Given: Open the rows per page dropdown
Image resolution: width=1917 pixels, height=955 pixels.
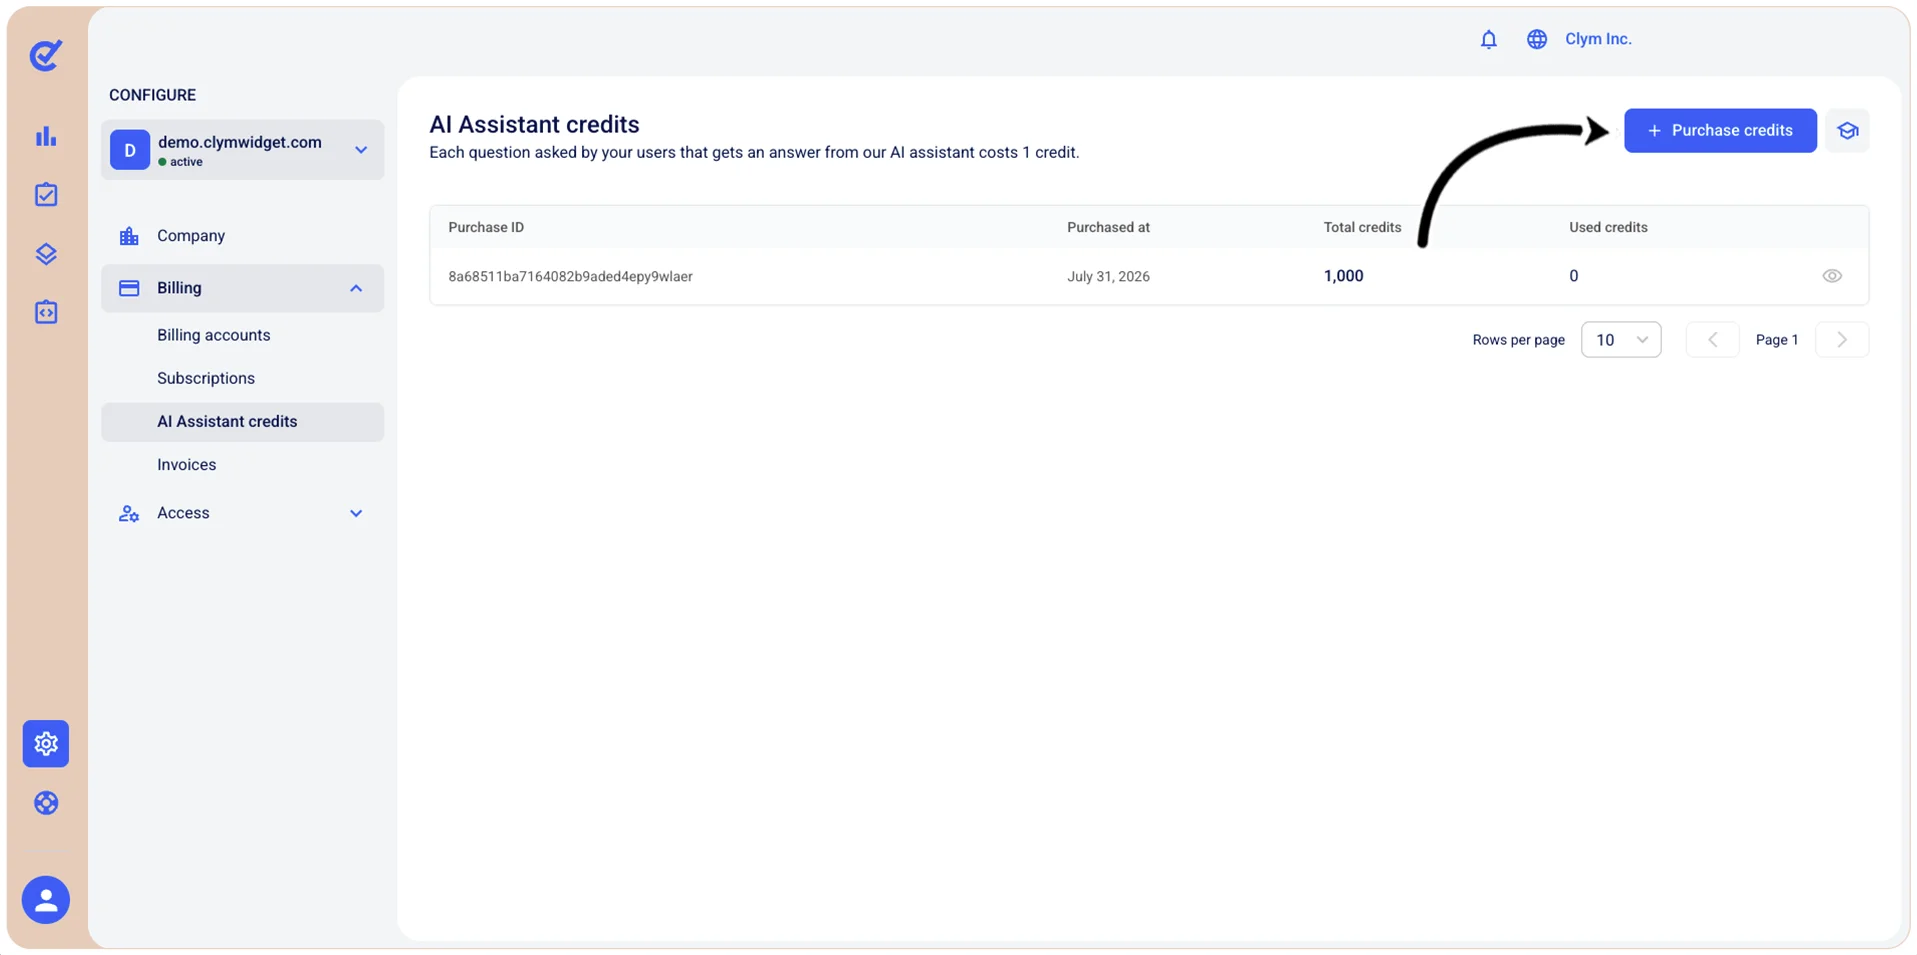Looking at the screenshot, I should click(x=1621, y=340).
